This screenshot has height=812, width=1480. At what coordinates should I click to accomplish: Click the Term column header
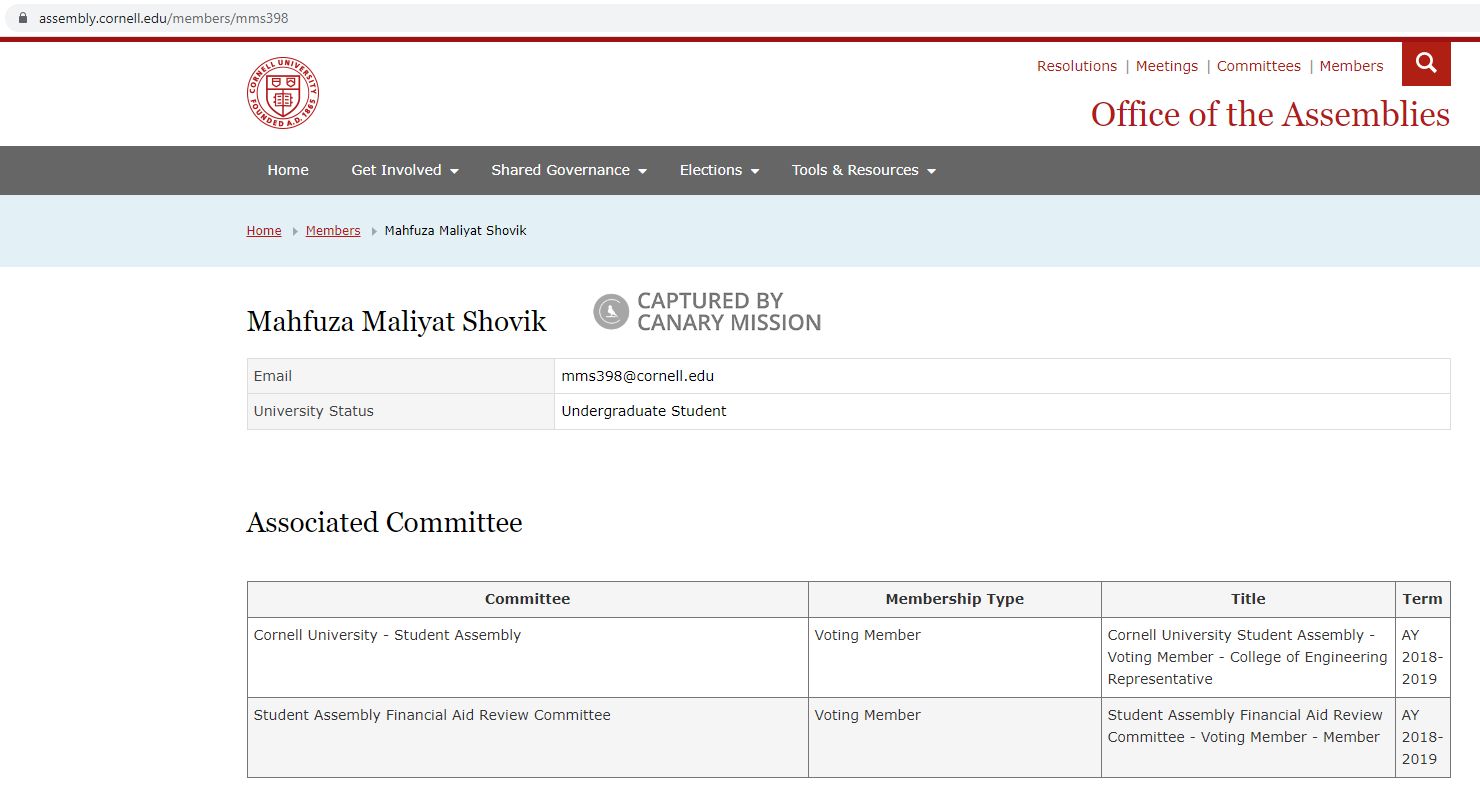[x=1423, y=599]
